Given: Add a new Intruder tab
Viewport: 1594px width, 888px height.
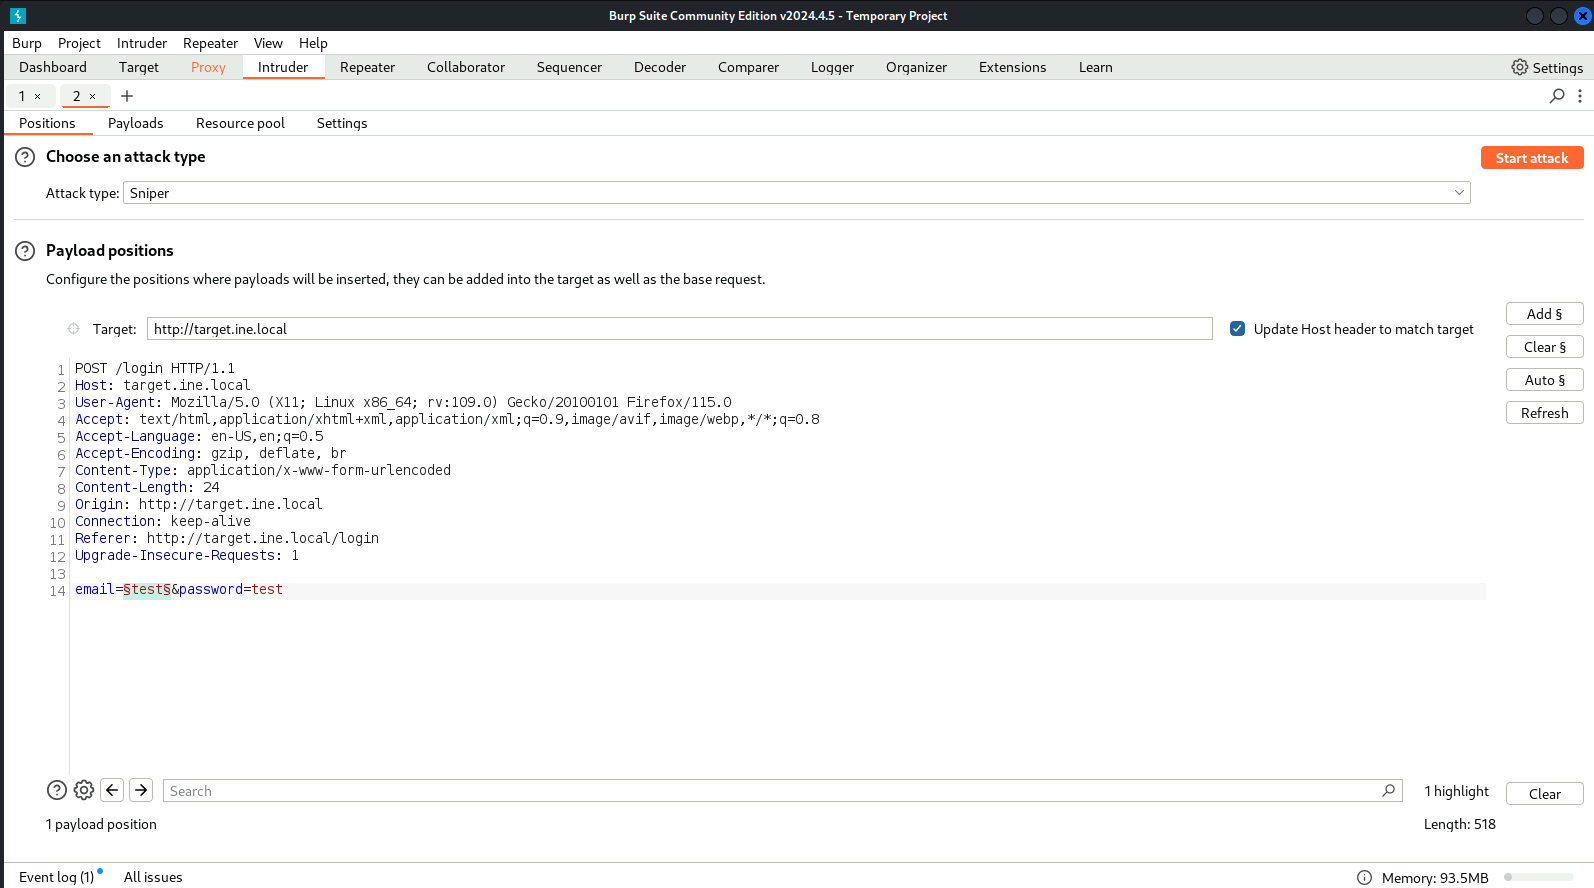Looking at the screenshot, I should (127, 96).
